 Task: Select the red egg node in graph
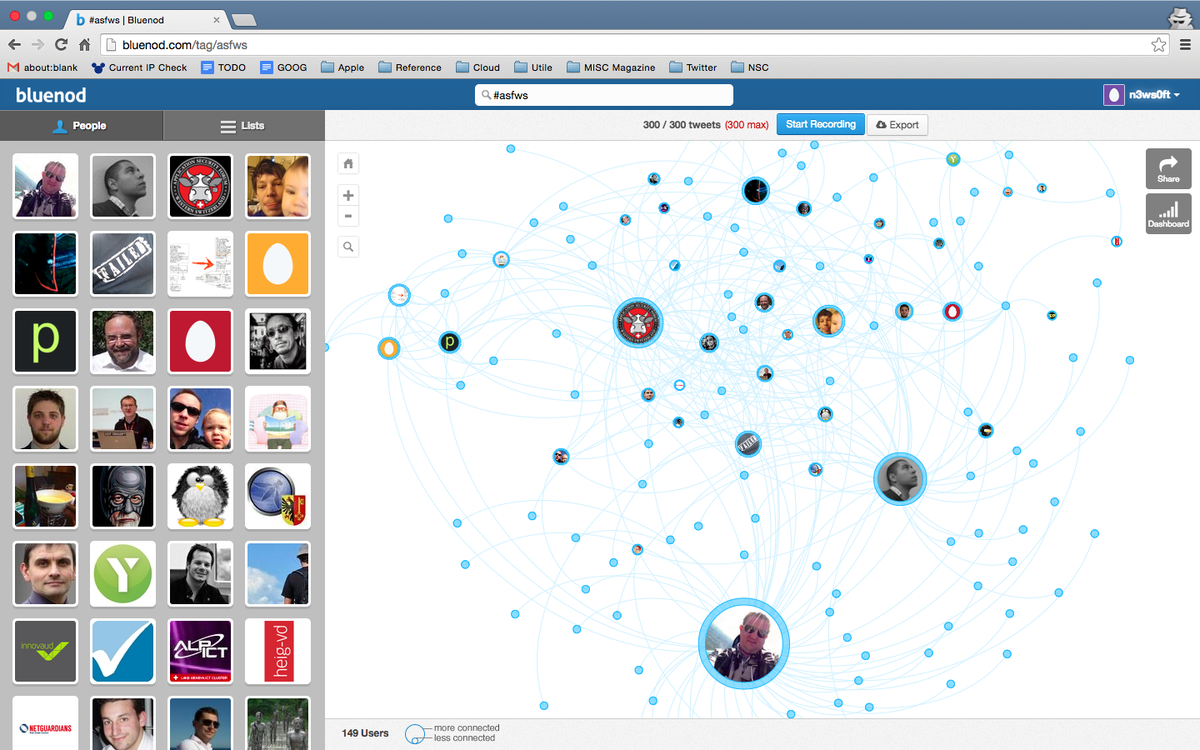952,312
